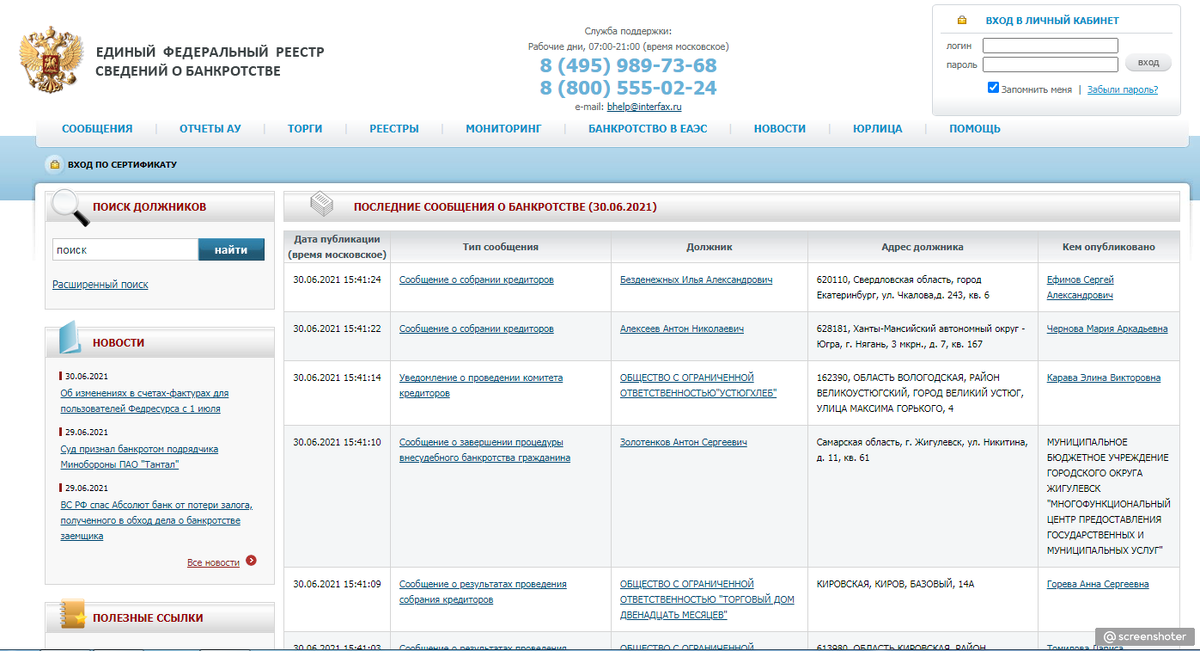1200x651 pixels.
Task: Click the ВХОД В ЛИЧНЫЙ КАБИНЕТ heading
Action: [1052, 20]
